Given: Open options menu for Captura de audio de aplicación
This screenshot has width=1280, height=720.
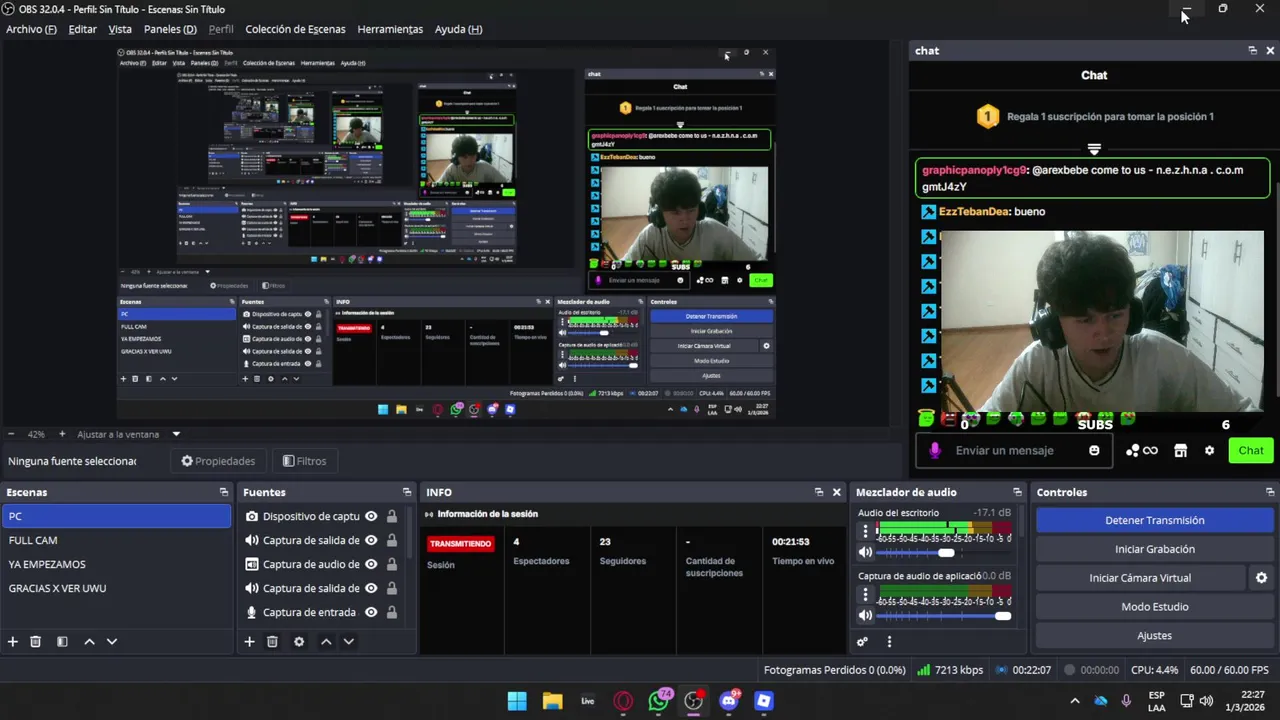Looking at the screenshot, I should click(866, 595).
